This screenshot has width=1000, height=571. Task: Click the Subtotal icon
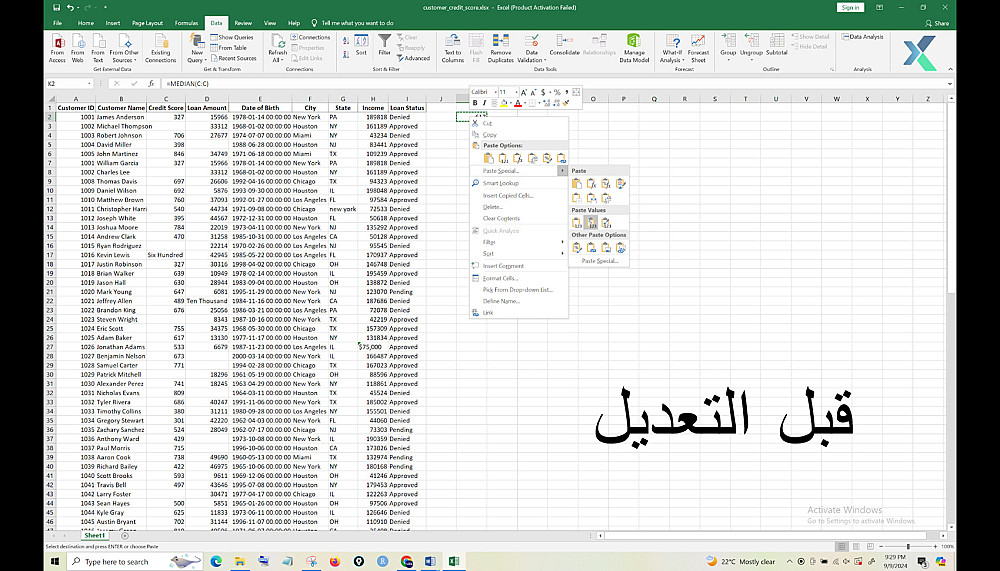tap(777, 46)
